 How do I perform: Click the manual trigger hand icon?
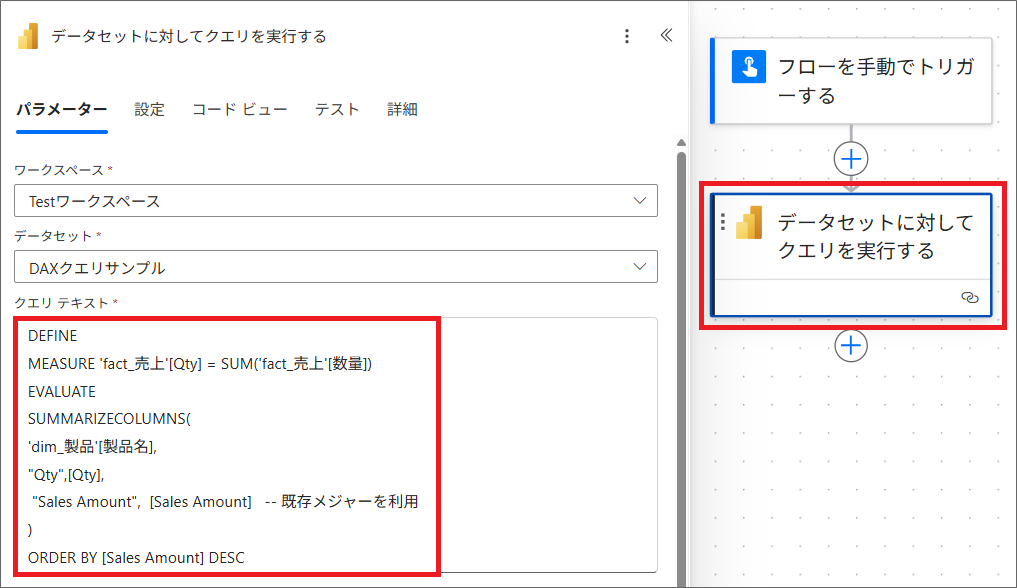click(748, 67)
